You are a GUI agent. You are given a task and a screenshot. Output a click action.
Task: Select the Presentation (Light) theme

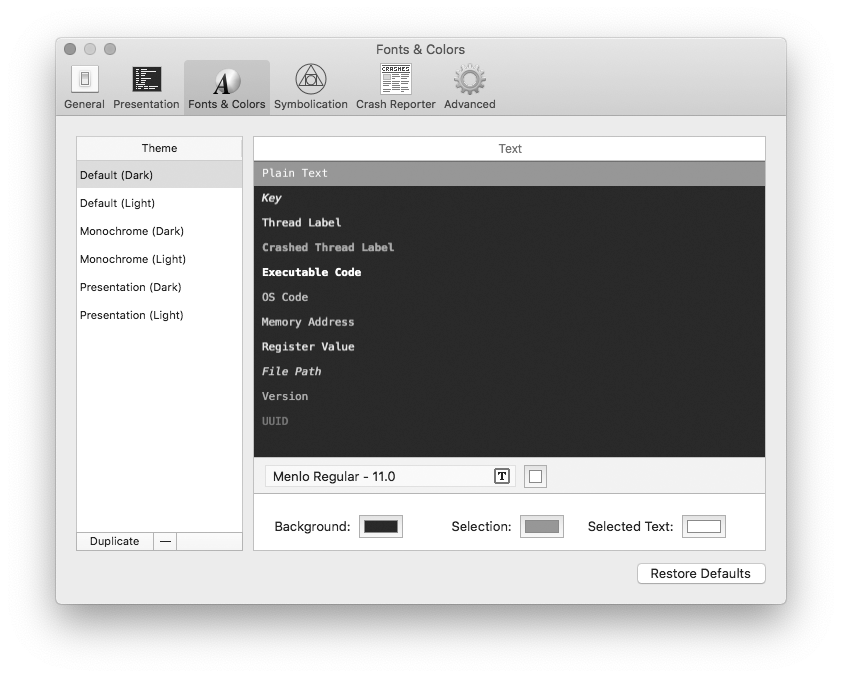159,315
